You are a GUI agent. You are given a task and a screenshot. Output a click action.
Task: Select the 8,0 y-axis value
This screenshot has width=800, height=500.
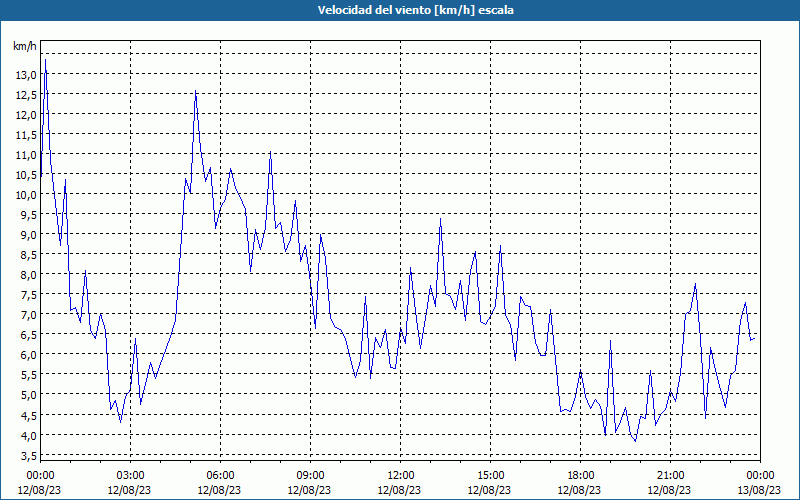click(x=28, y=274)
